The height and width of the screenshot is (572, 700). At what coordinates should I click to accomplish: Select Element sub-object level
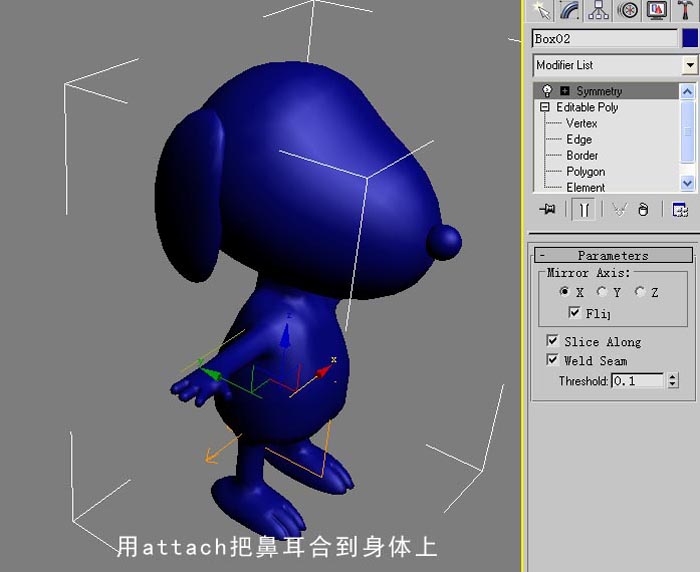point(585,187)
